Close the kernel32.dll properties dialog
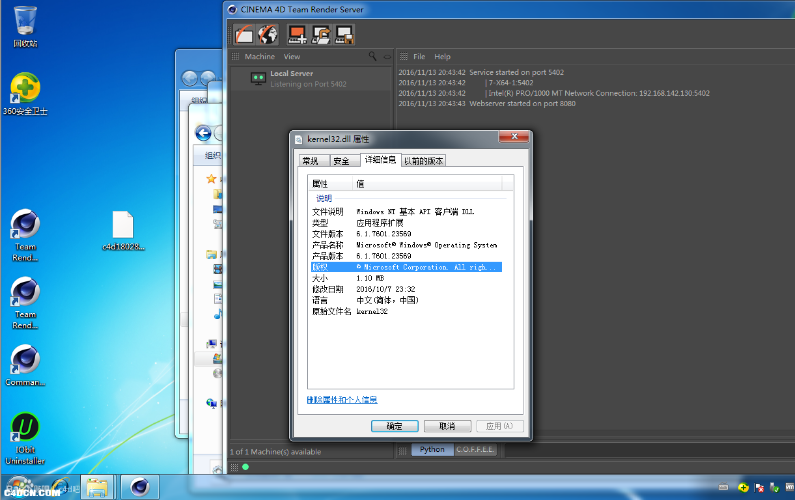This screenshot has height=500, width=795. coord(514,136)
